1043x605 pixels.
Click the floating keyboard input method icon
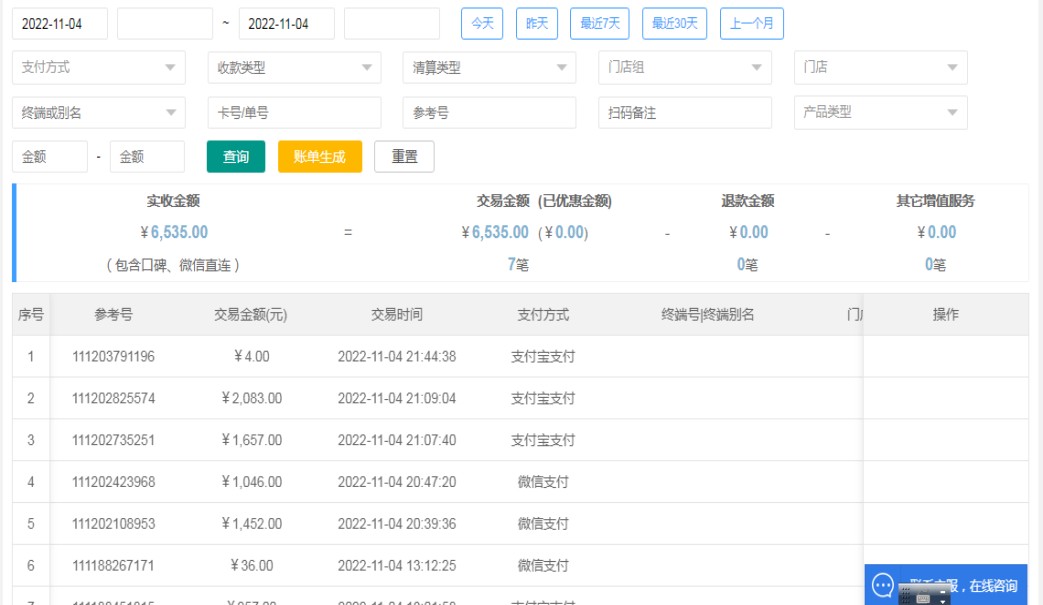pos(923,596)
